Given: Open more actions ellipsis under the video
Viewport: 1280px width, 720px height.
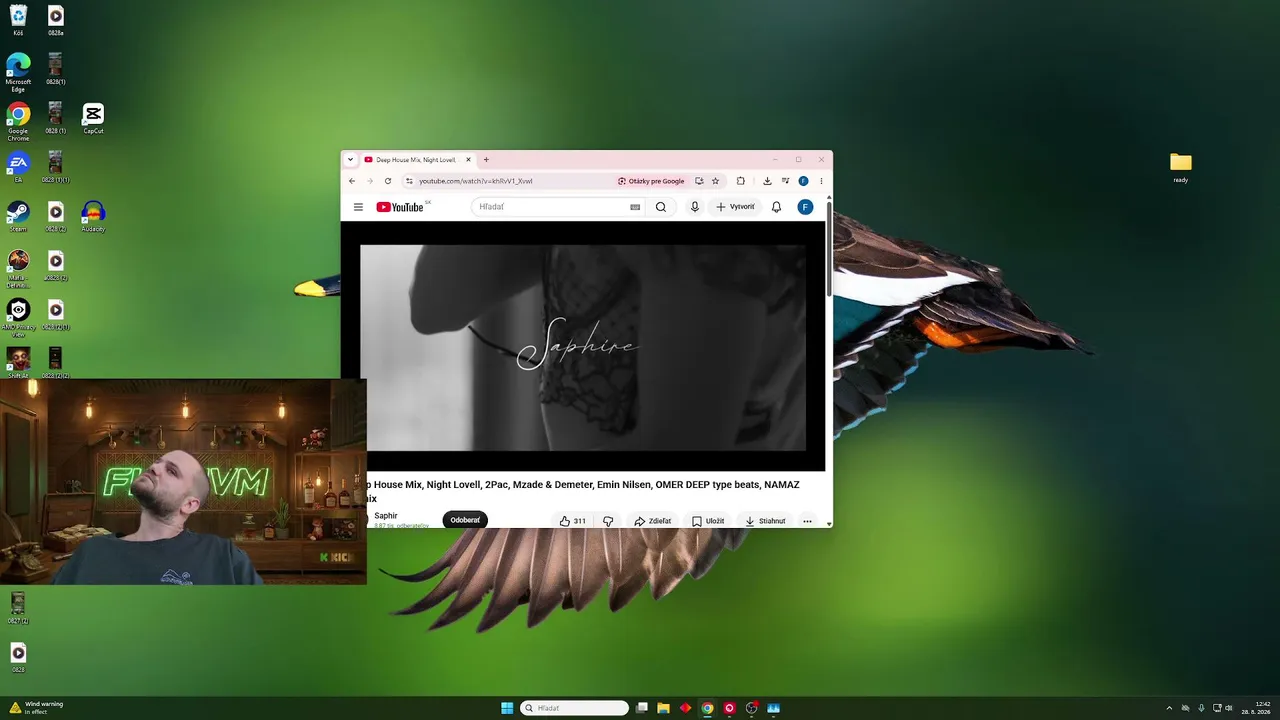Looking at the screenshot, I should click(x=807, y=521).
